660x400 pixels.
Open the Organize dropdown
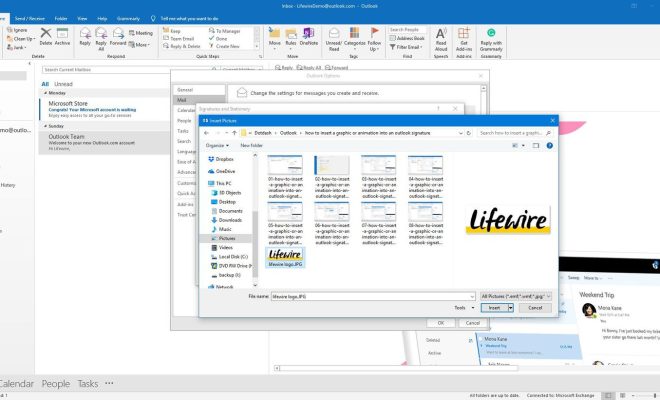click(217, 146)
